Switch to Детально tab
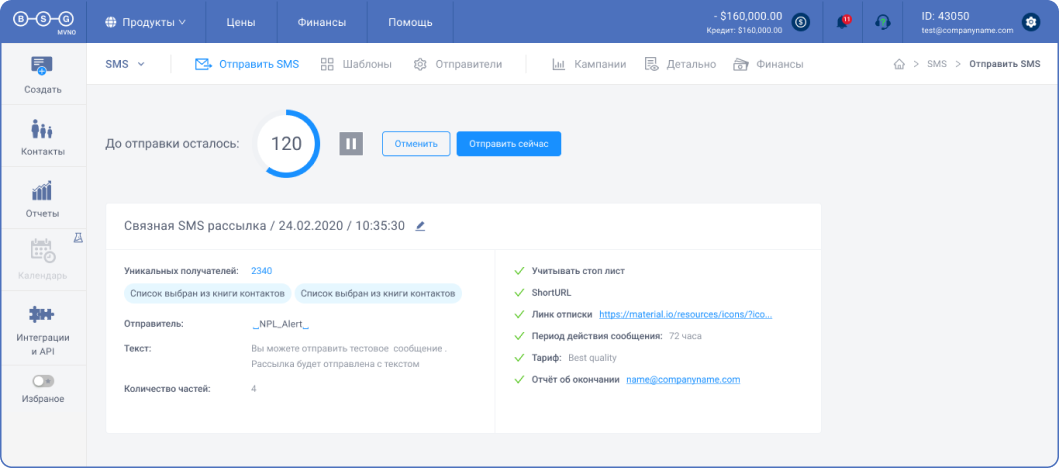 click(680, 64)
